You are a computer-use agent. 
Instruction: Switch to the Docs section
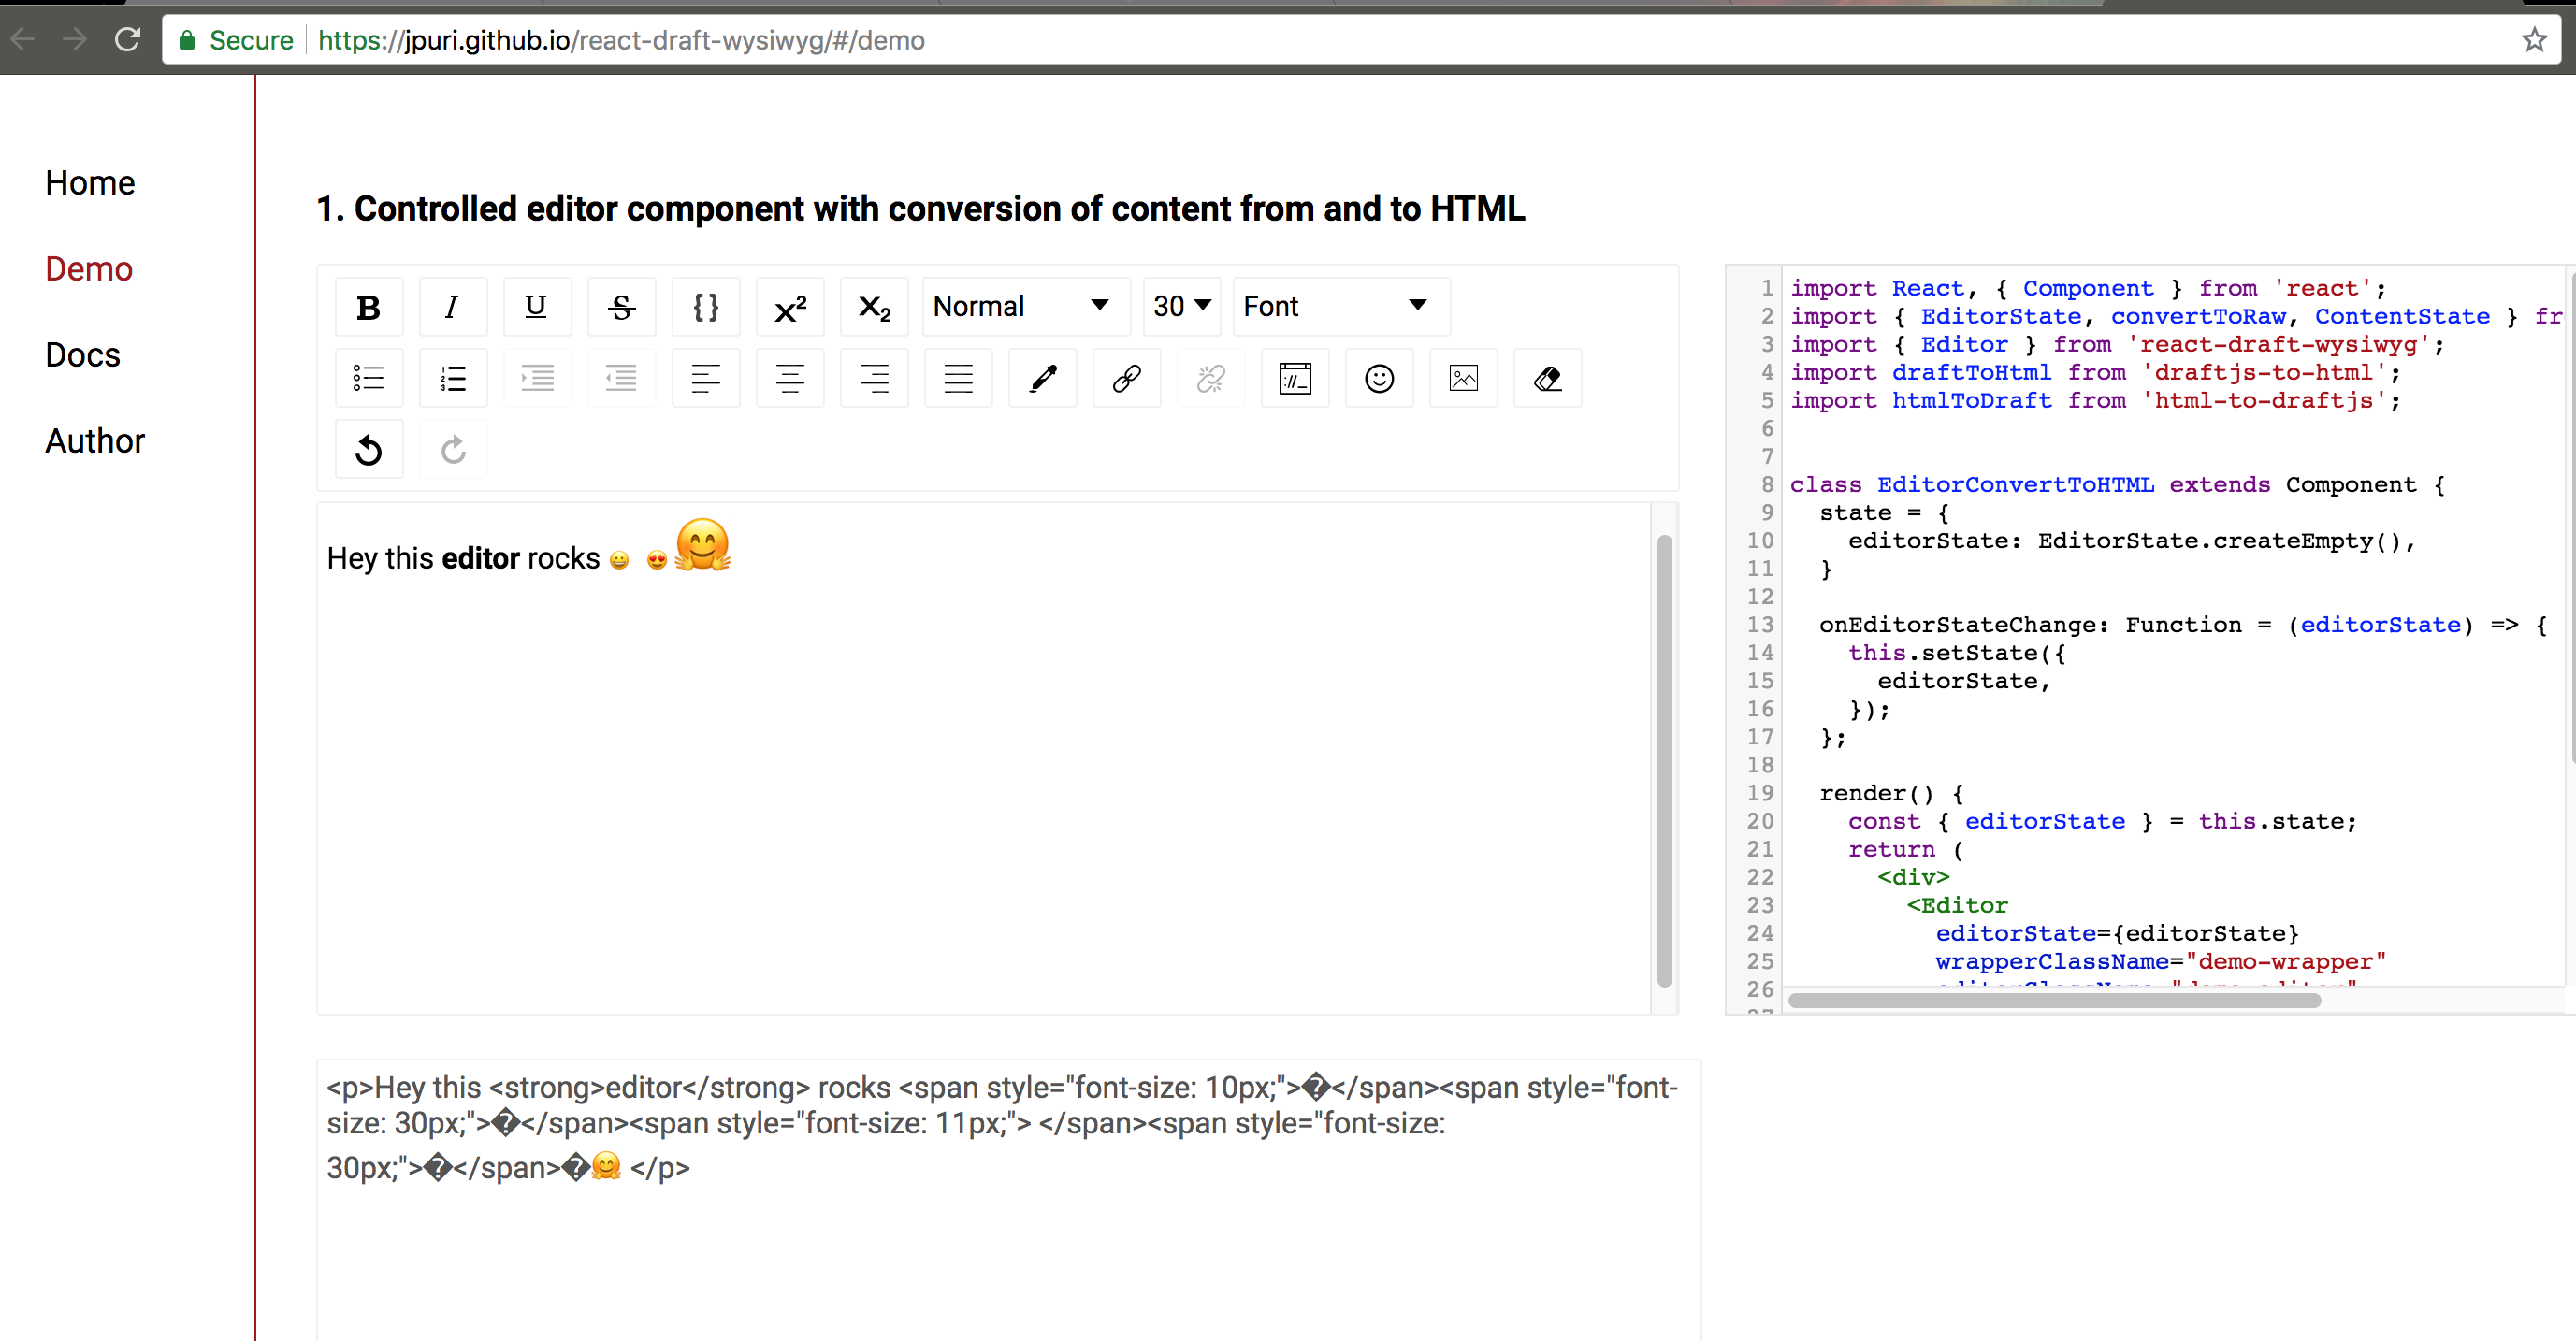coord(83,354)
